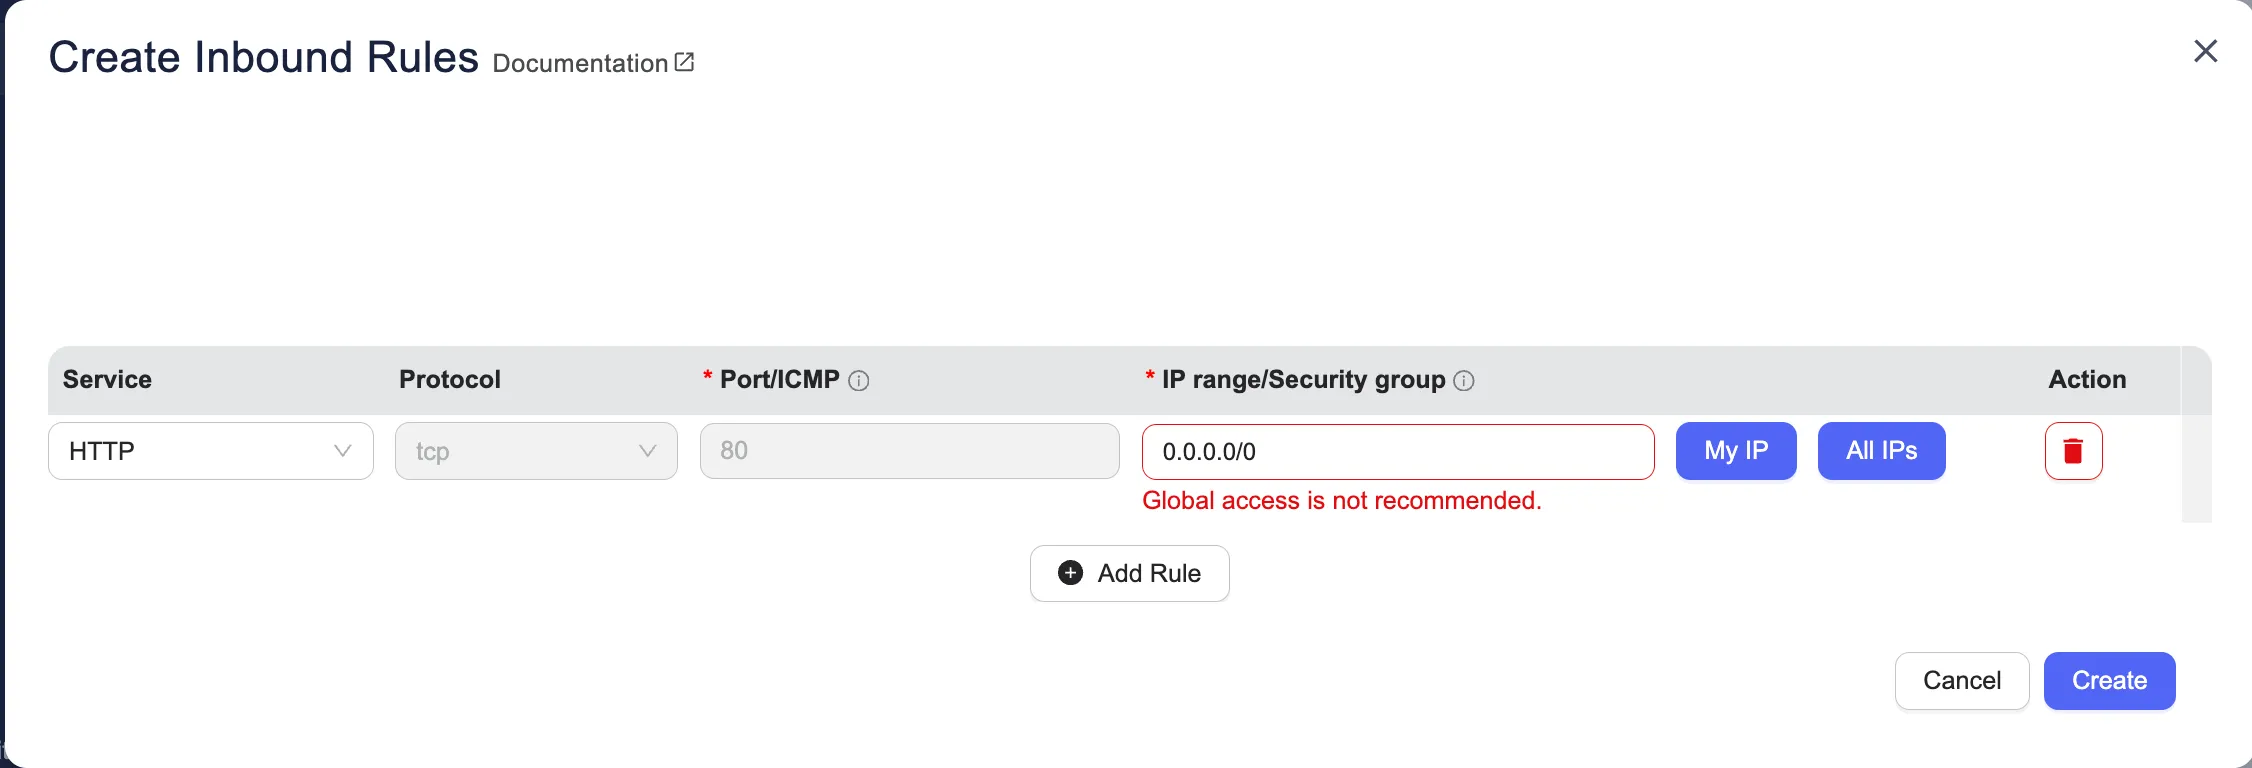
Task: Click the Port field containing 80
Action: point(909,451)
